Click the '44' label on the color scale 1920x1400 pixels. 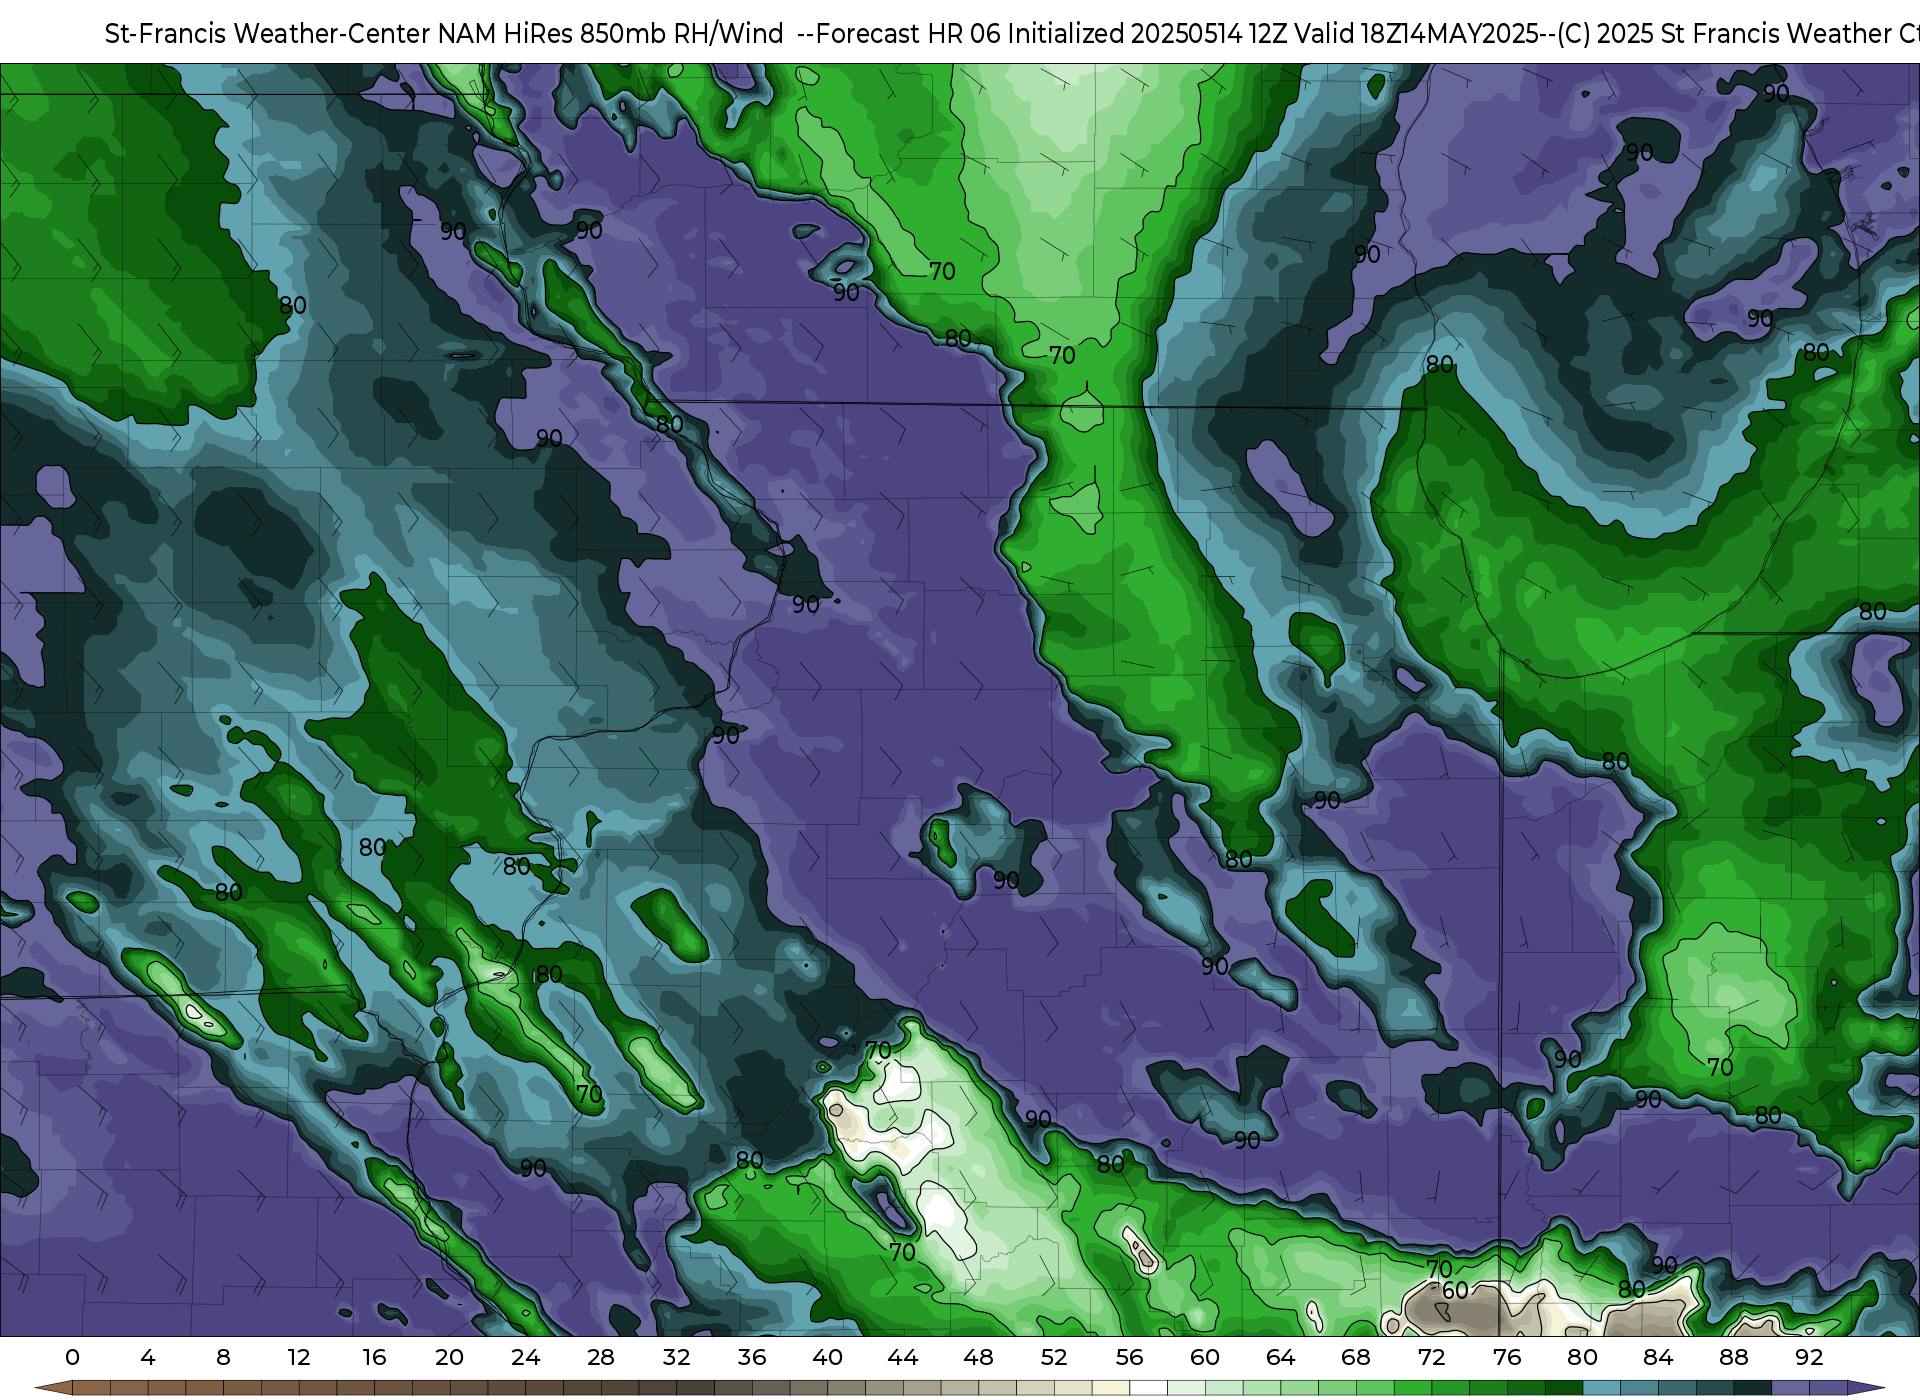(903, 1357)
